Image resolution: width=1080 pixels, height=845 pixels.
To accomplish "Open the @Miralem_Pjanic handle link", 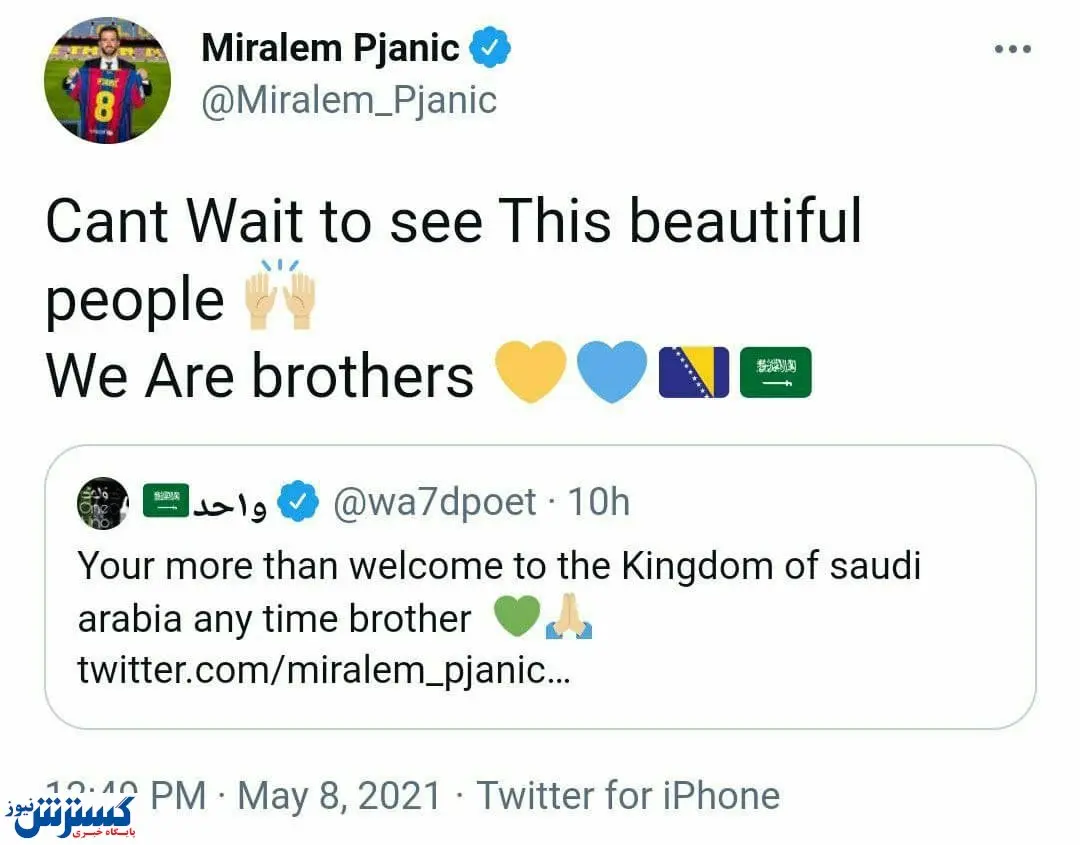I will click(348, 99).
